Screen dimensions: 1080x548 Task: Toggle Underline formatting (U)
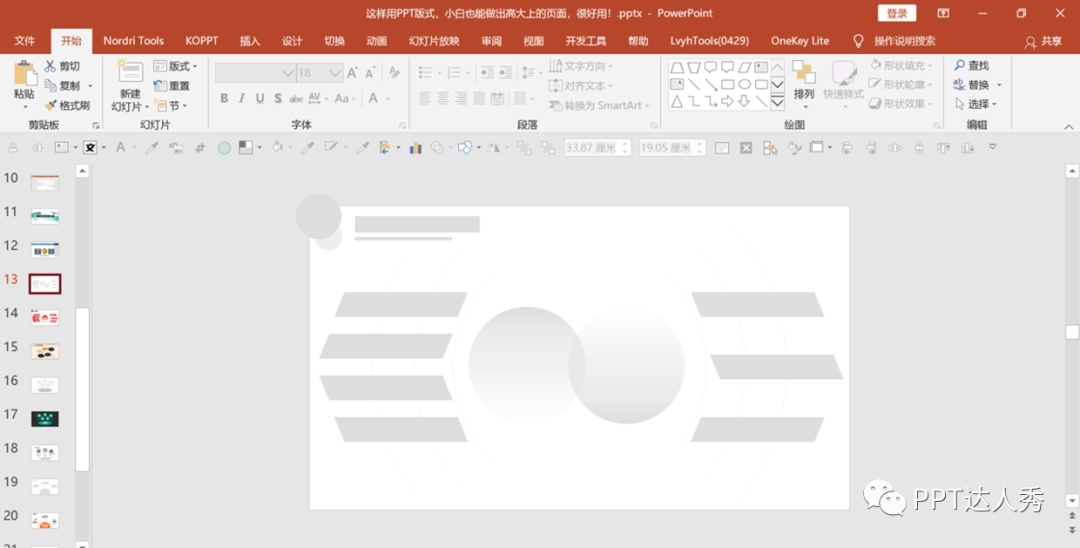[260, 98]
